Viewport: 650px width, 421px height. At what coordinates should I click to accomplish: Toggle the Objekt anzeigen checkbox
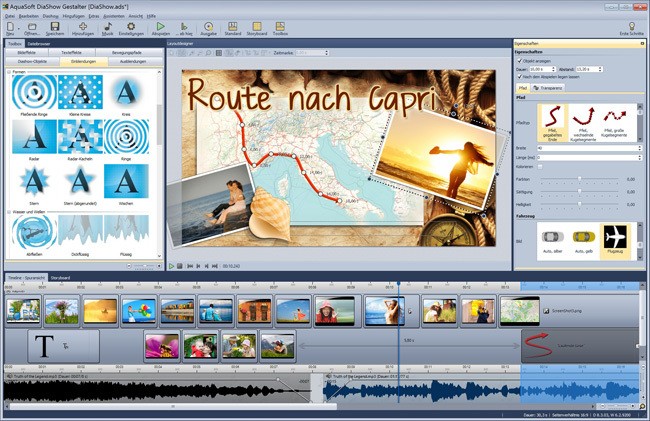518,59
